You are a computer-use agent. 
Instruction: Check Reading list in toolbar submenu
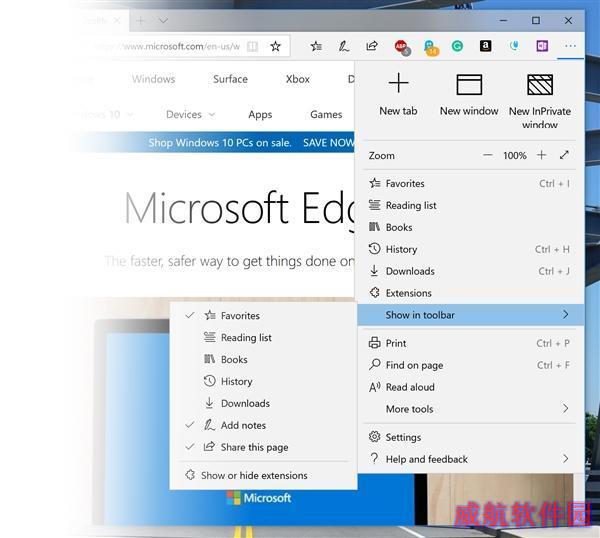tap(263, 337)
